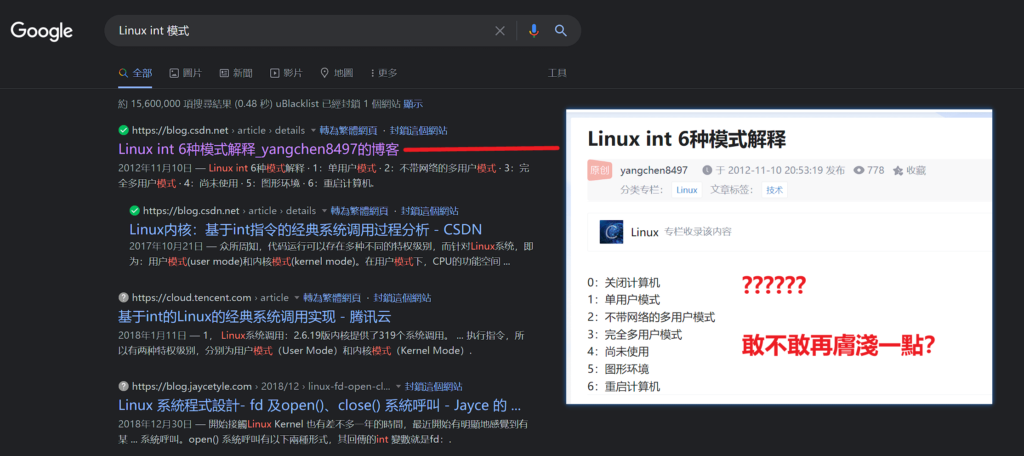
Task: Click the eye view-count icon showing 778
Action: point(859,171)
